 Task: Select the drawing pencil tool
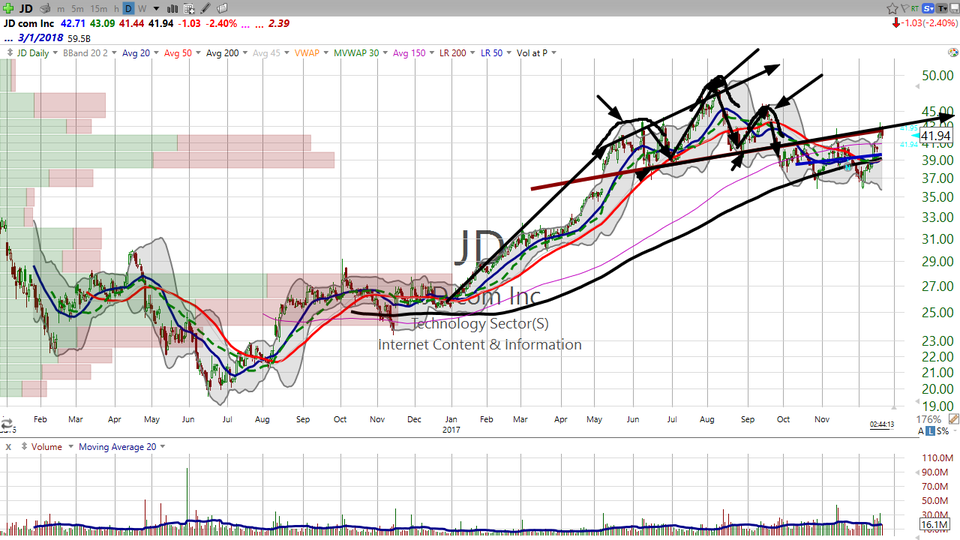click(x=206, y=9)
